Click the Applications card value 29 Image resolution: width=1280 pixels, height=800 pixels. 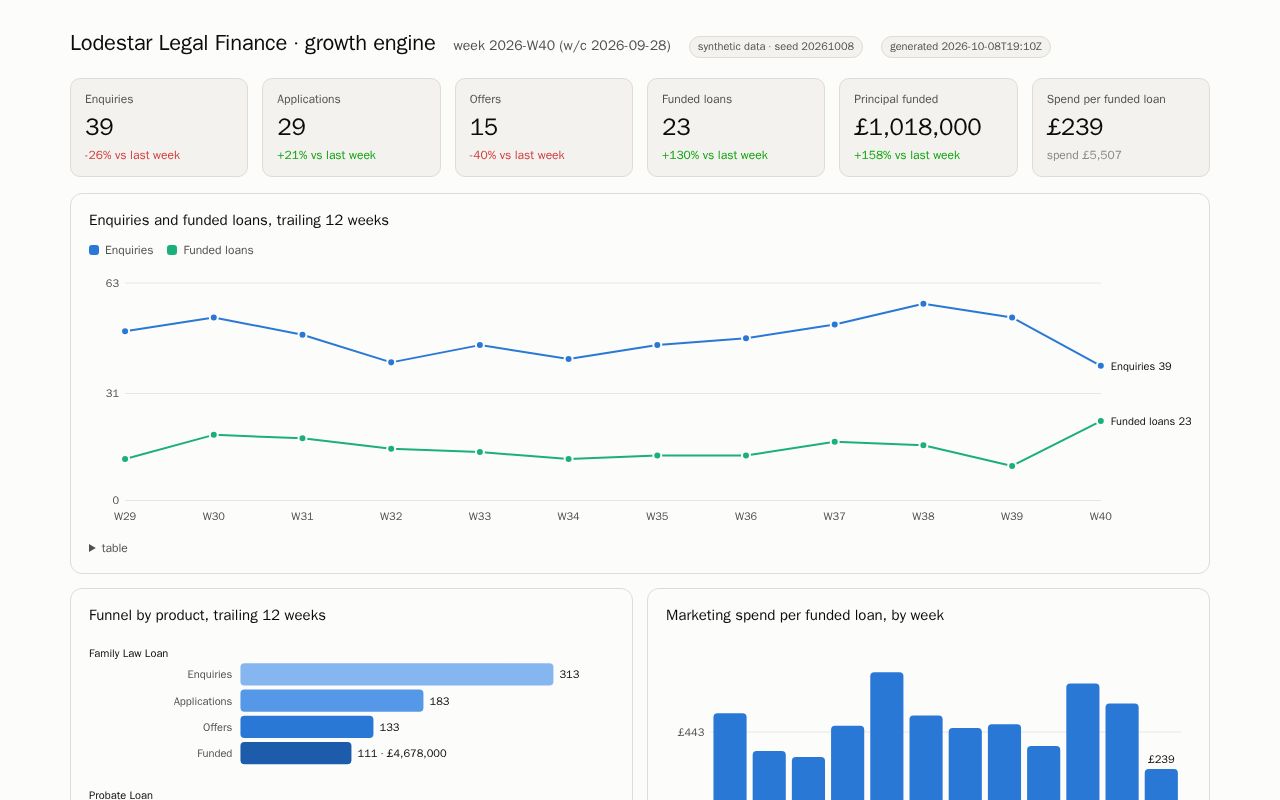(x=291, y=127)
